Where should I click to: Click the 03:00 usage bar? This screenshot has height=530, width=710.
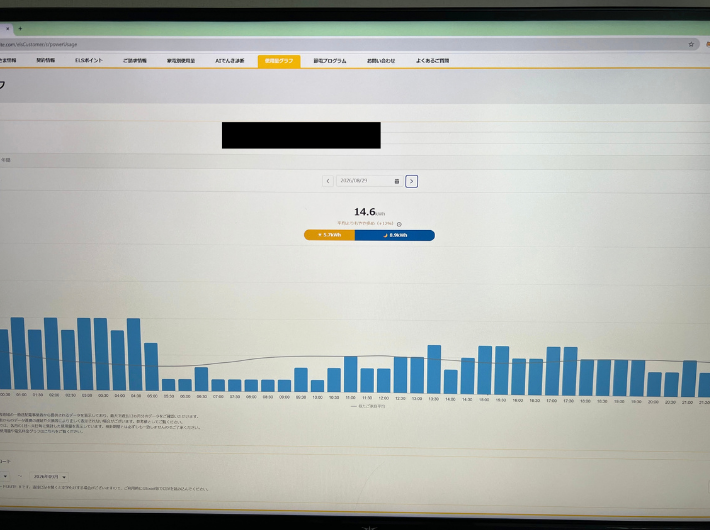(84, 354)
